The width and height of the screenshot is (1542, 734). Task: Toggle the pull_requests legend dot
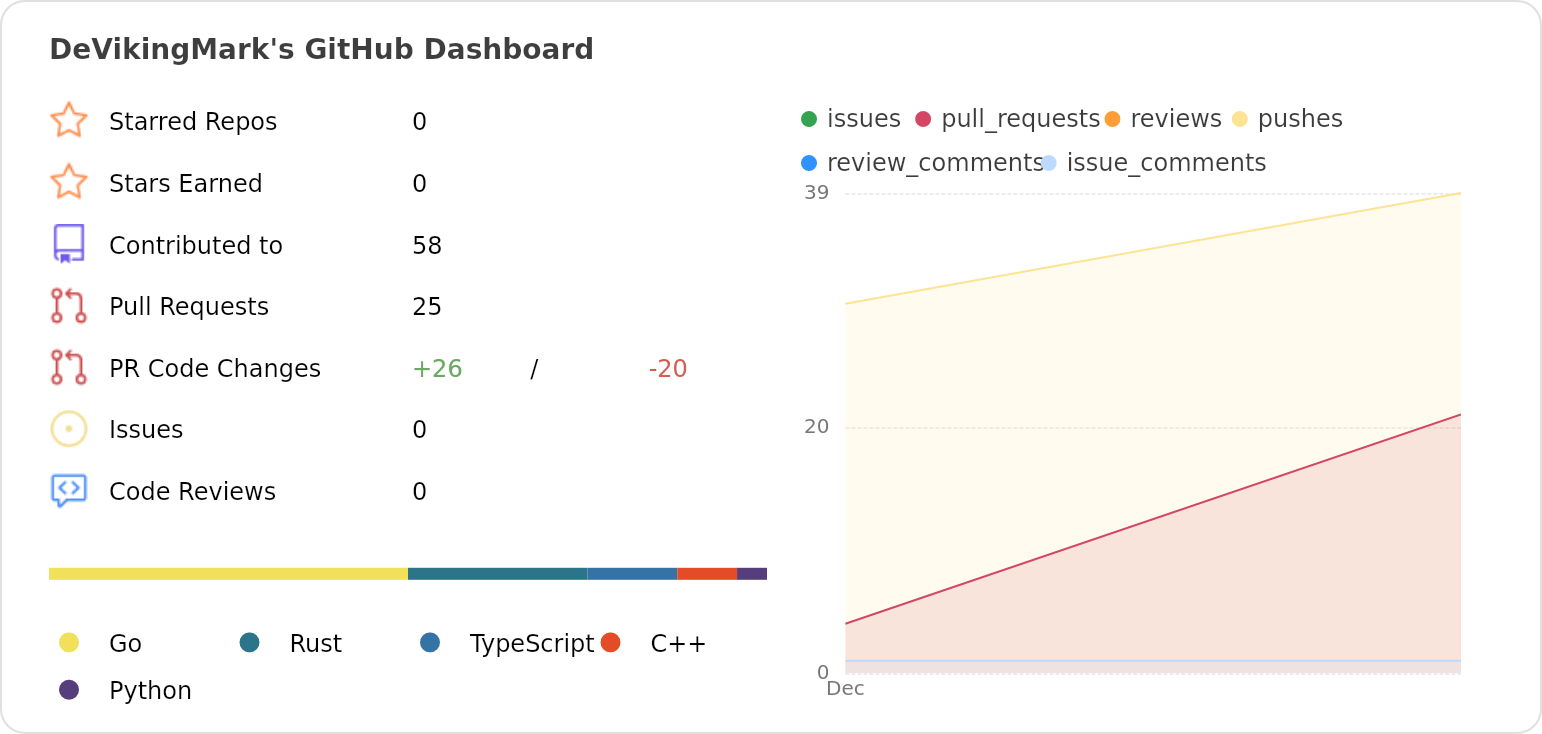click(923, 119)
